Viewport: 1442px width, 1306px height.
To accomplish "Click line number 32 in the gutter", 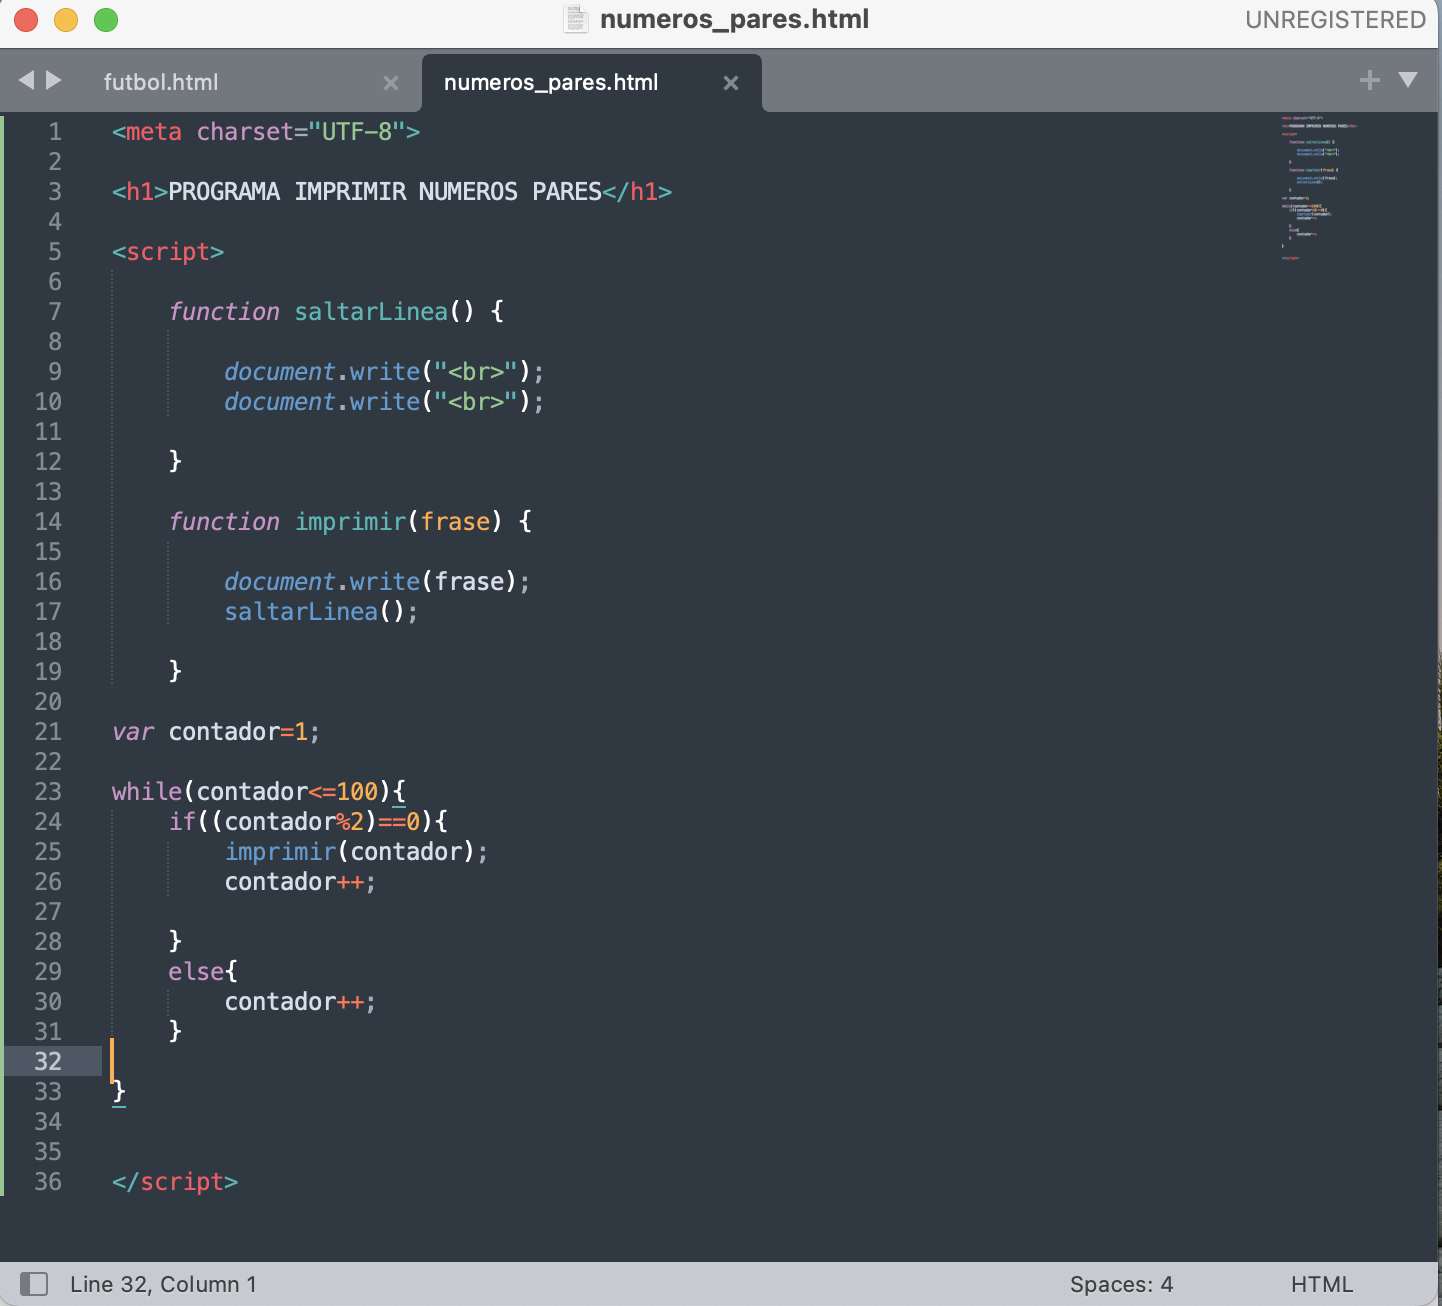I will click(x=48, y=1062).
